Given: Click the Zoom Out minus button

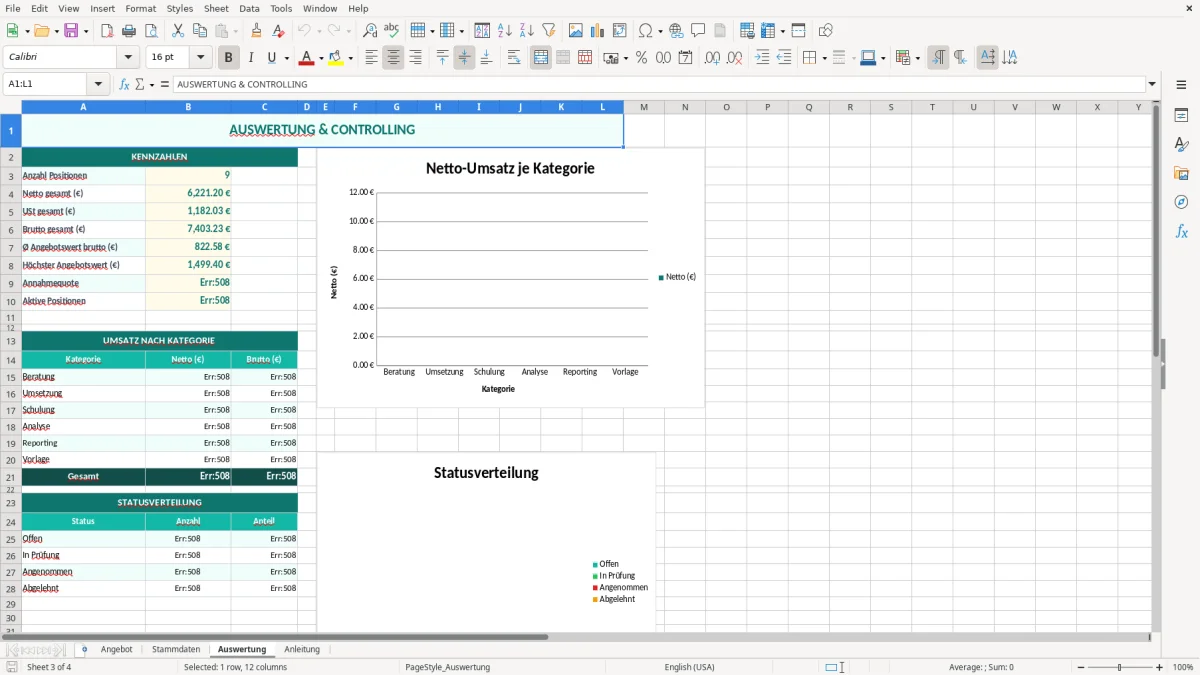Looking at the screenshot, I should point(1079,667).
